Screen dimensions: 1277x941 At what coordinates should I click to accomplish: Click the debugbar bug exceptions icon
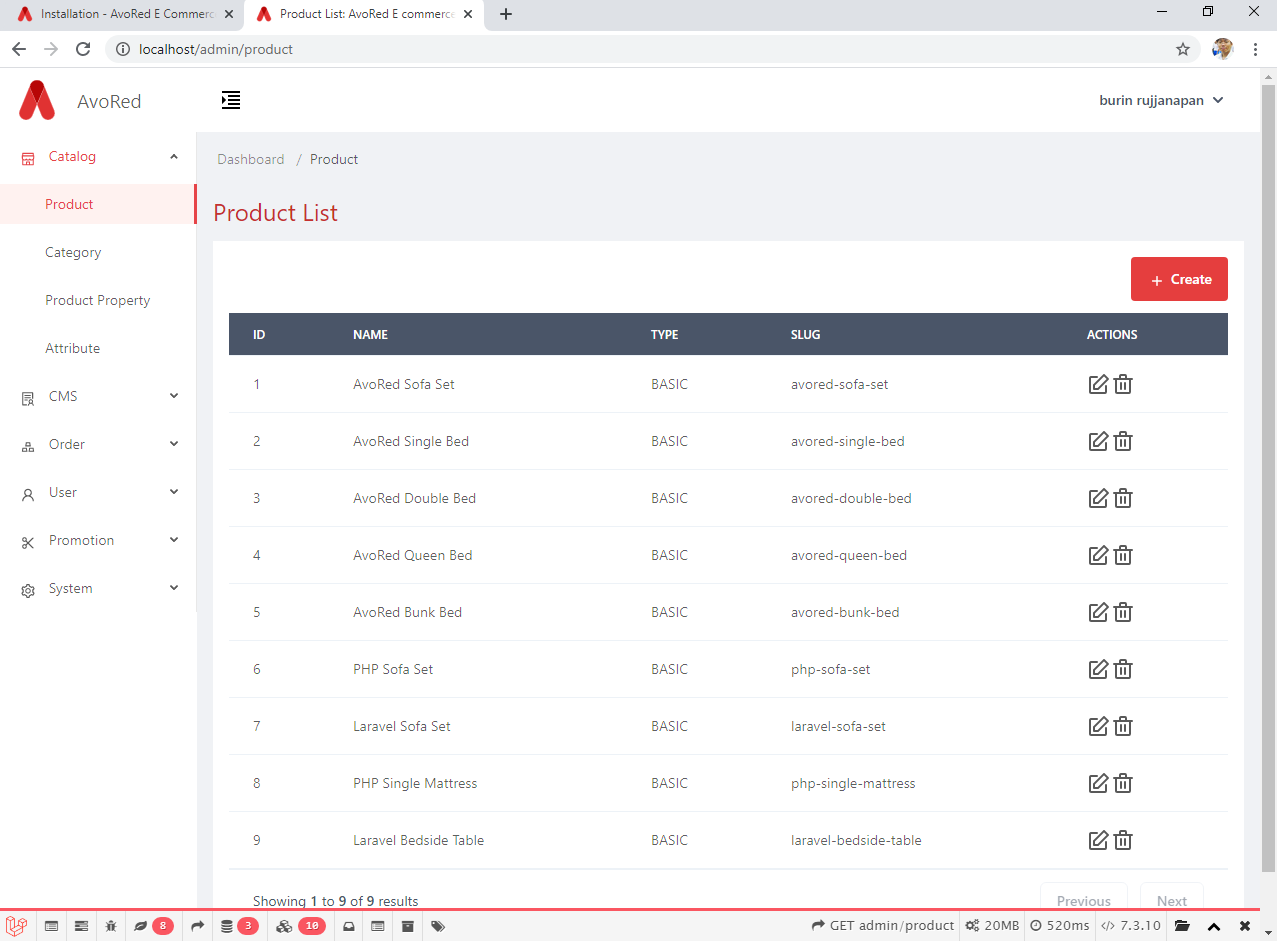(x=111, y=926)
